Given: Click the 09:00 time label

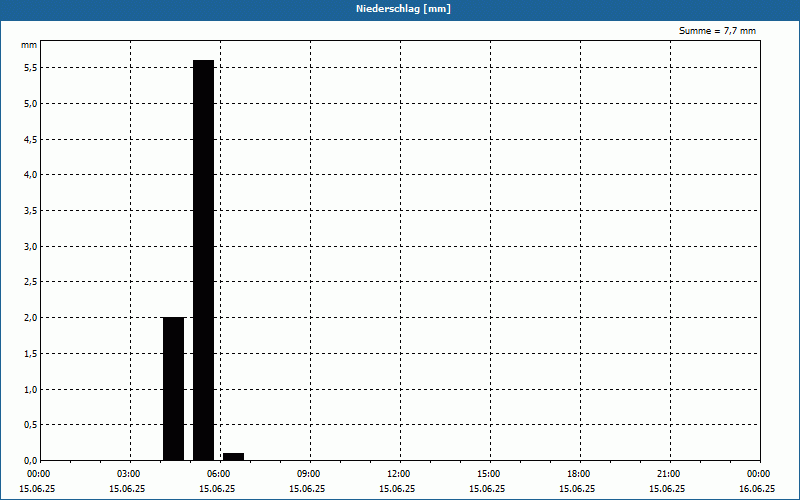Looking at the screenshot, I should coord(309,474).
